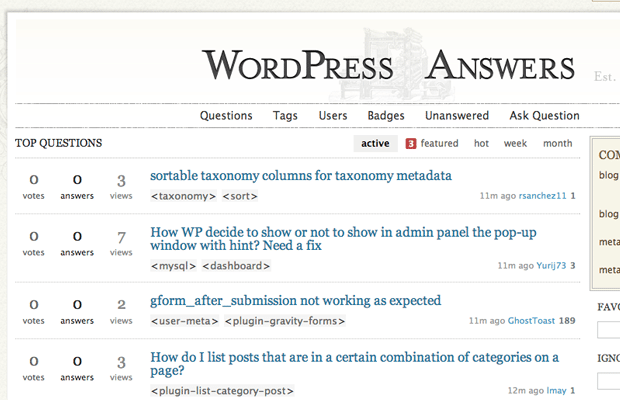Show Unanswered questions
Image resolution: width=620 pixels, height=400 pixels.
[x=456, y=115]
